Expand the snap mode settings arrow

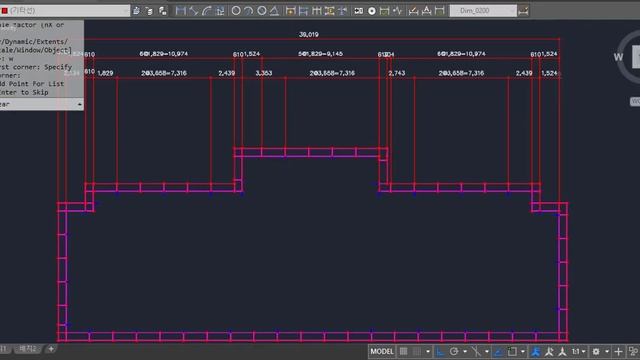pyautogui.click(x=428, y=351)
